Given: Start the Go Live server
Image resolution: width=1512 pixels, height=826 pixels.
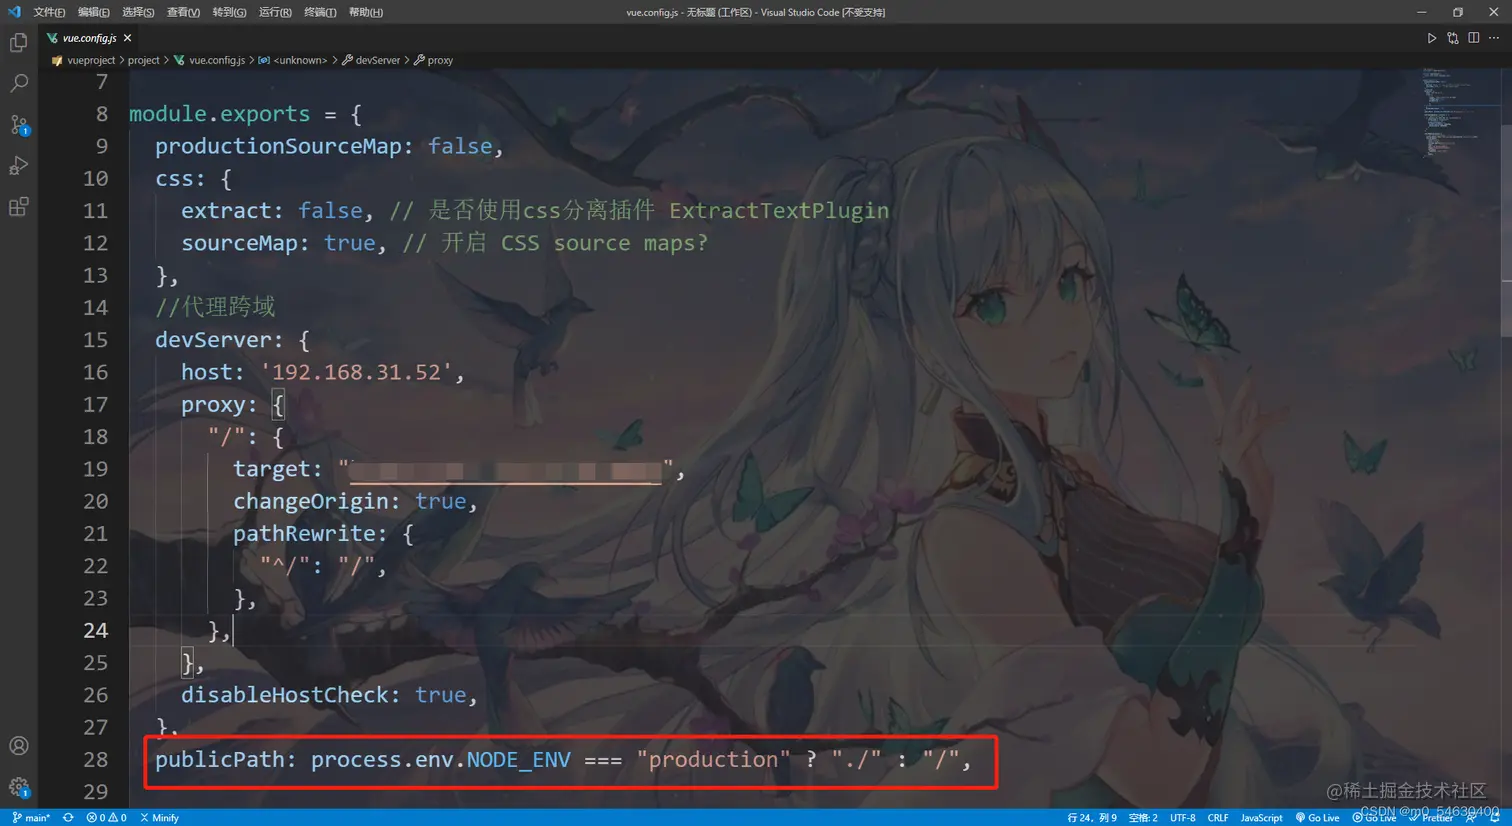Looking at the screenshot, I should 1317,818.
